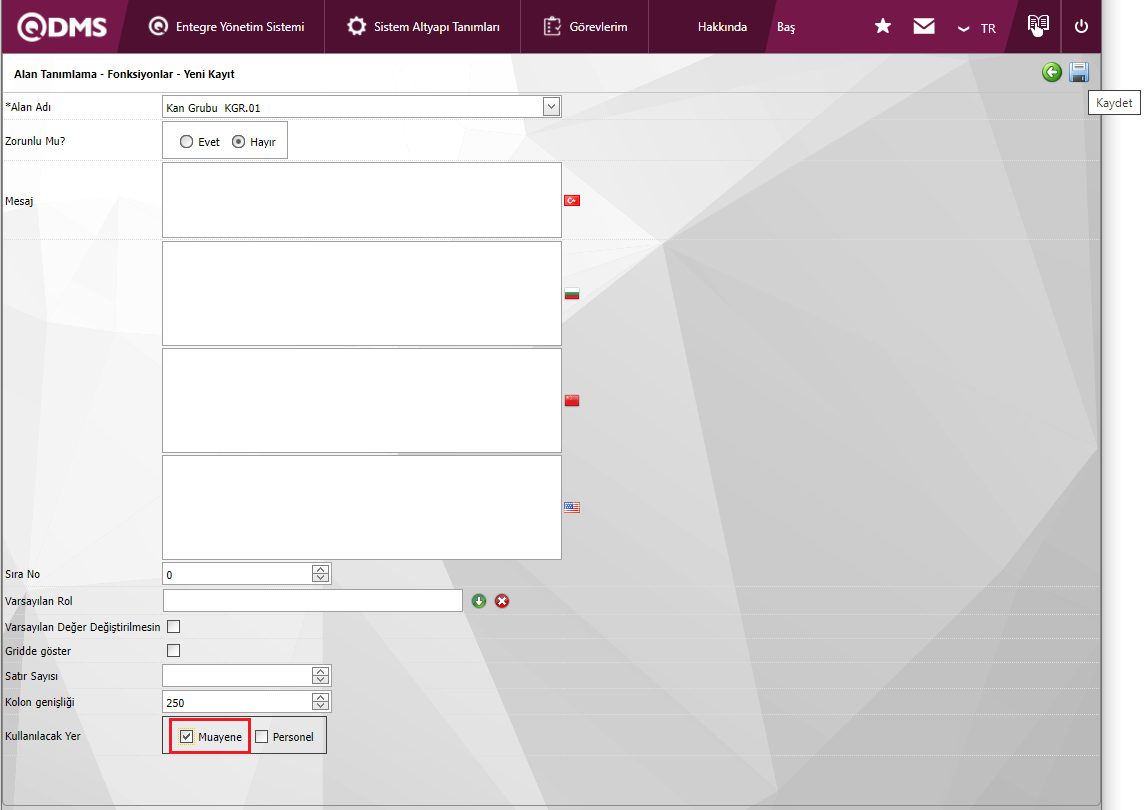
Task: Click red clear icon for Varsayılan Rol
Action: point(502,601)
